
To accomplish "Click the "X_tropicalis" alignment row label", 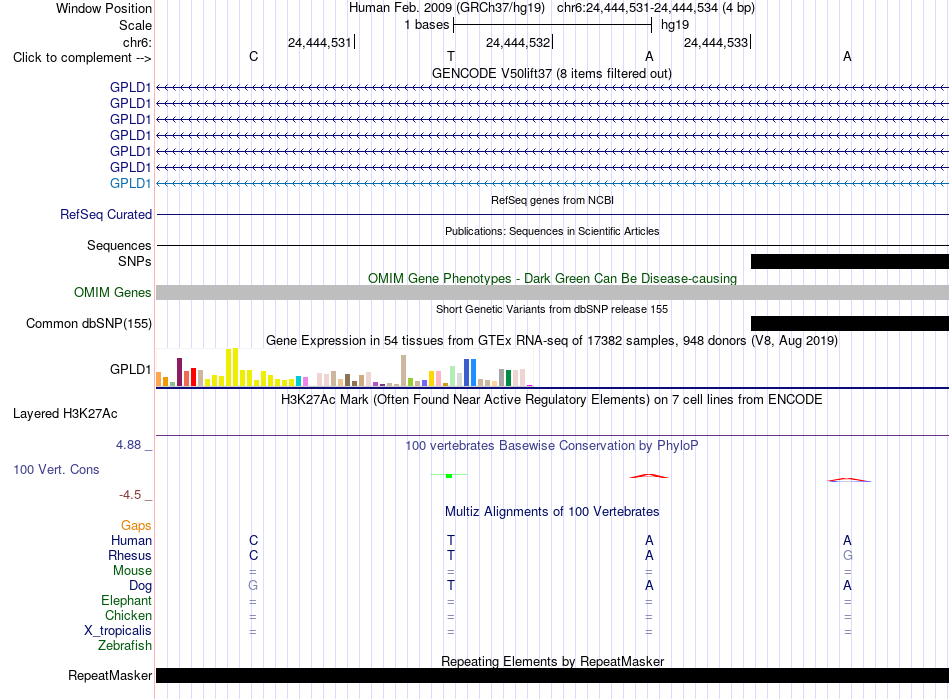I will click(118, 631).
